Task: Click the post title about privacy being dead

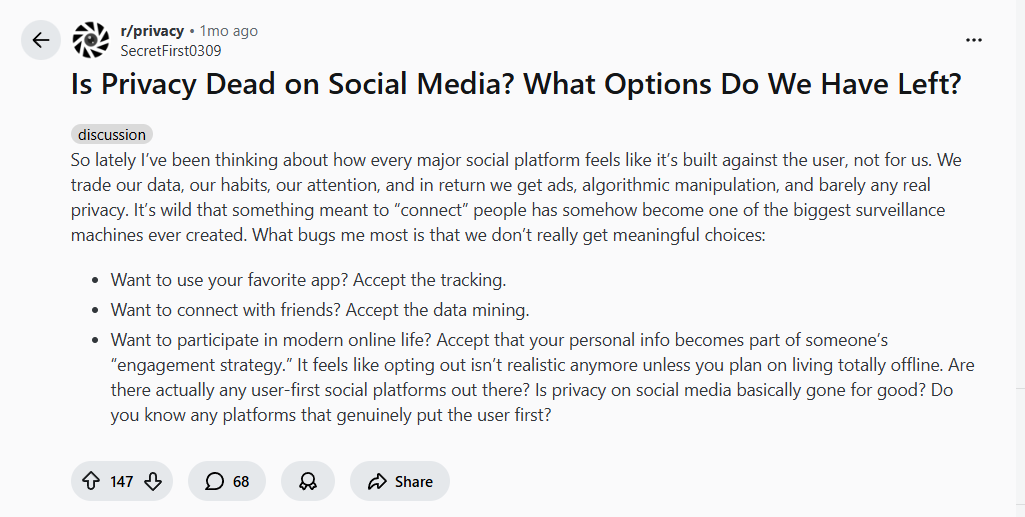Action: point(516,84)
